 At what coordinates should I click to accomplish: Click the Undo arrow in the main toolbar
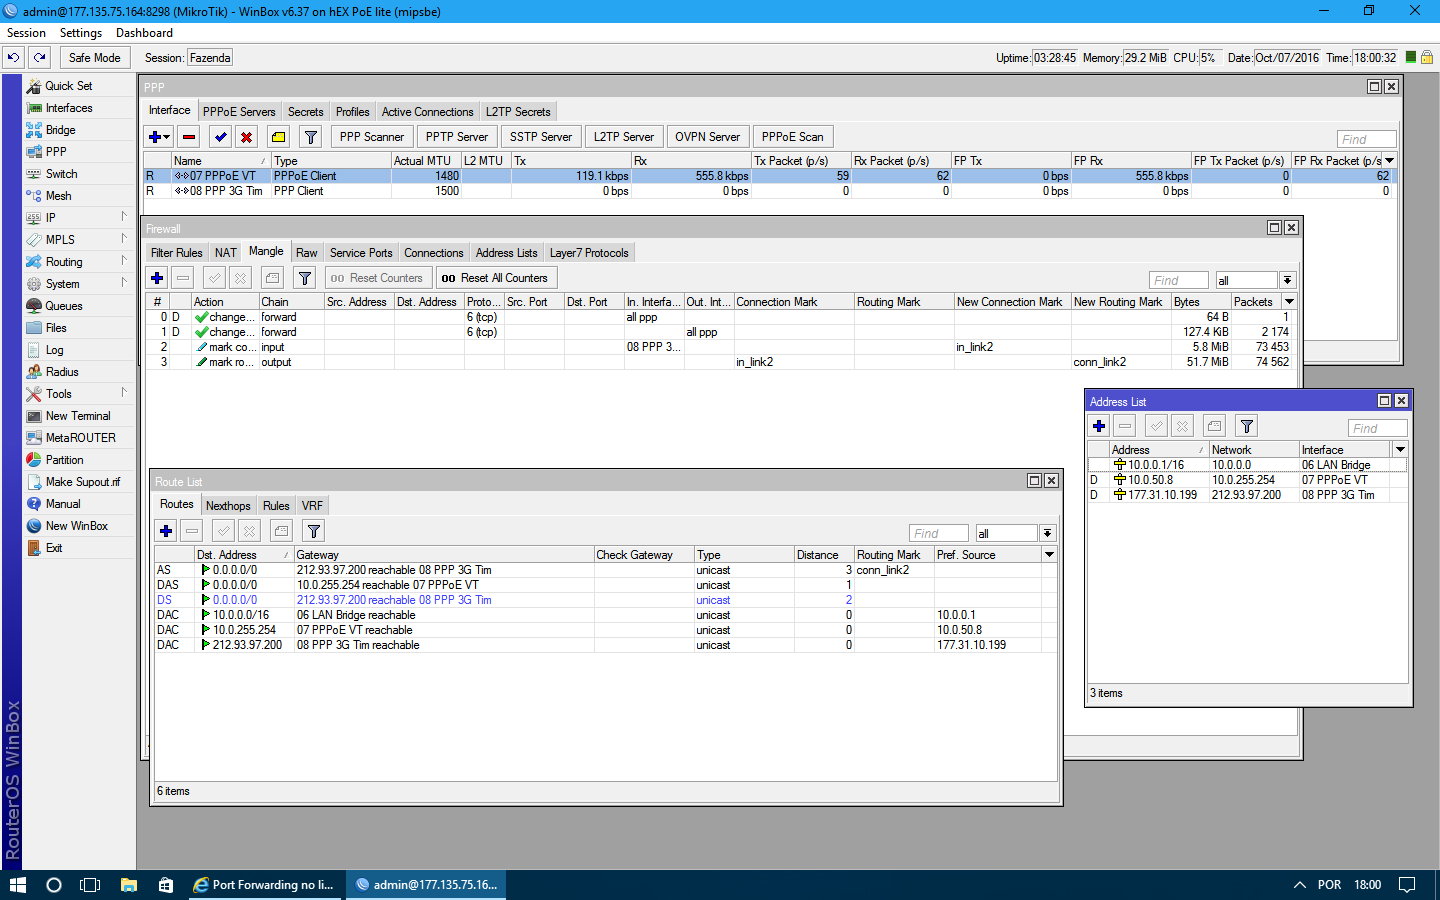(x=13, y=58)
